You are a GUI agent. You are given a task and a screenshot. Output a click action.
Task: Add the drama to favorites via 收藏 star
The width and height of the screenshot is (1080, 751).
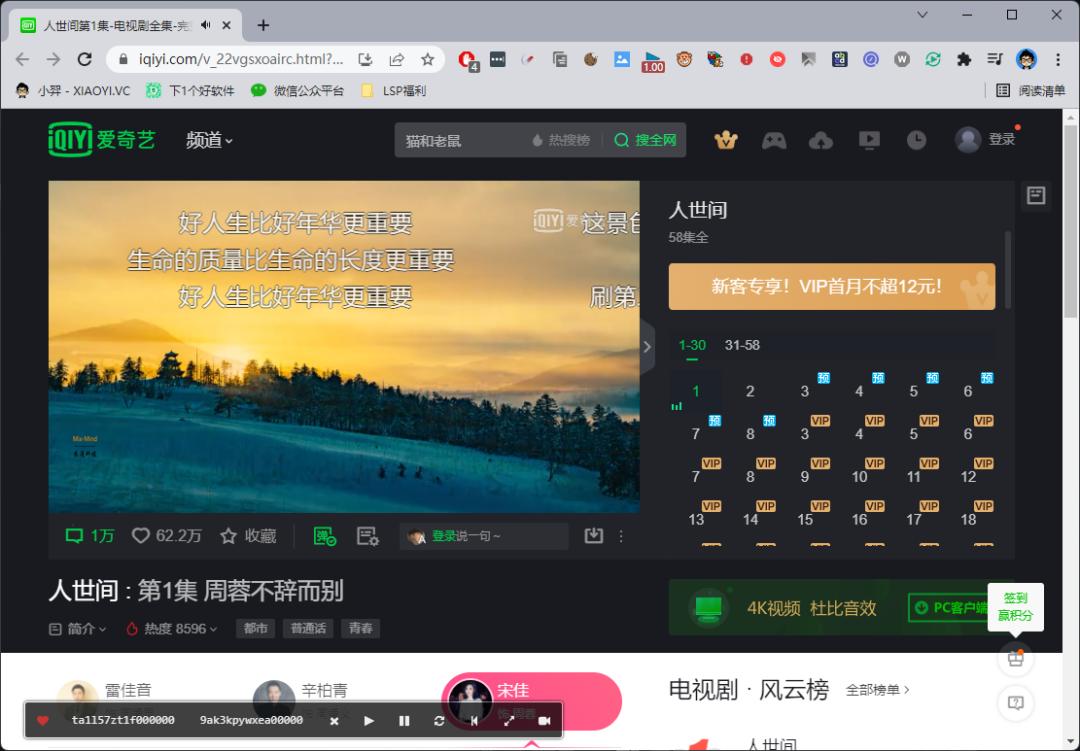coord(230,535)
